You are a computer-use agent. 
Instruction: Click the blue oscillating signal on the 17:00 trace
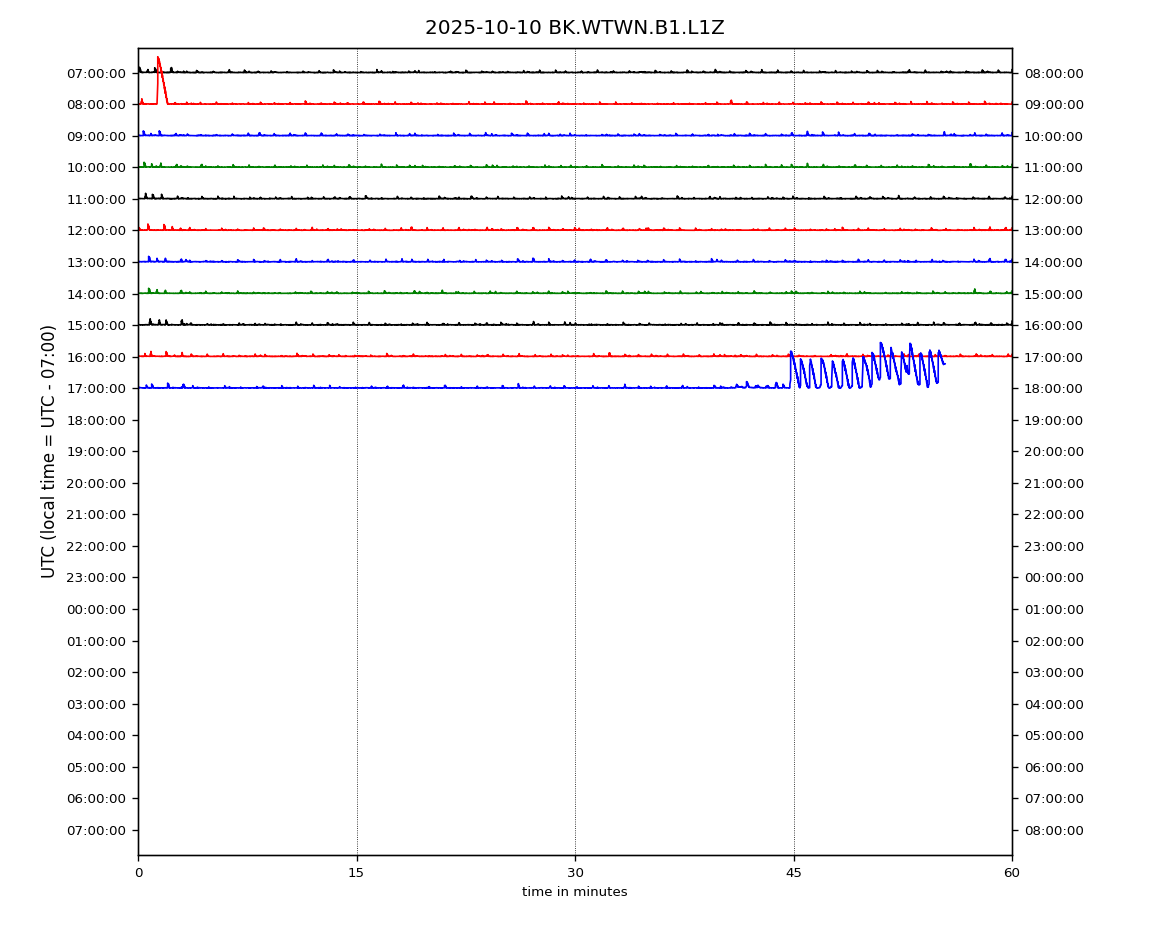click(865, 368)
